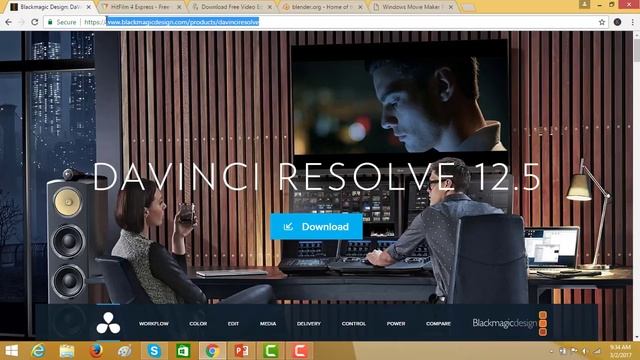Screen dimensions: 640x360
Task: Open File Explorer from the taskbar
Action: (x=67, y=351)
